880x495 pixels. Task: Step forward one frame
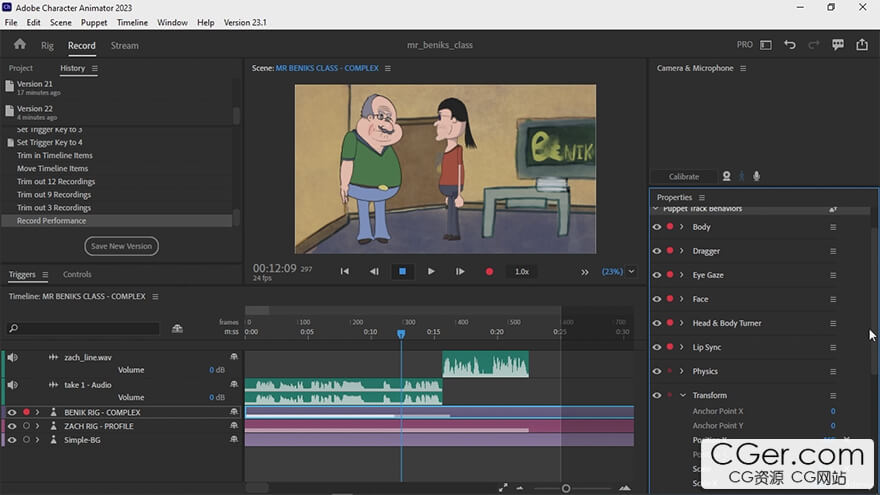point(460,272)
